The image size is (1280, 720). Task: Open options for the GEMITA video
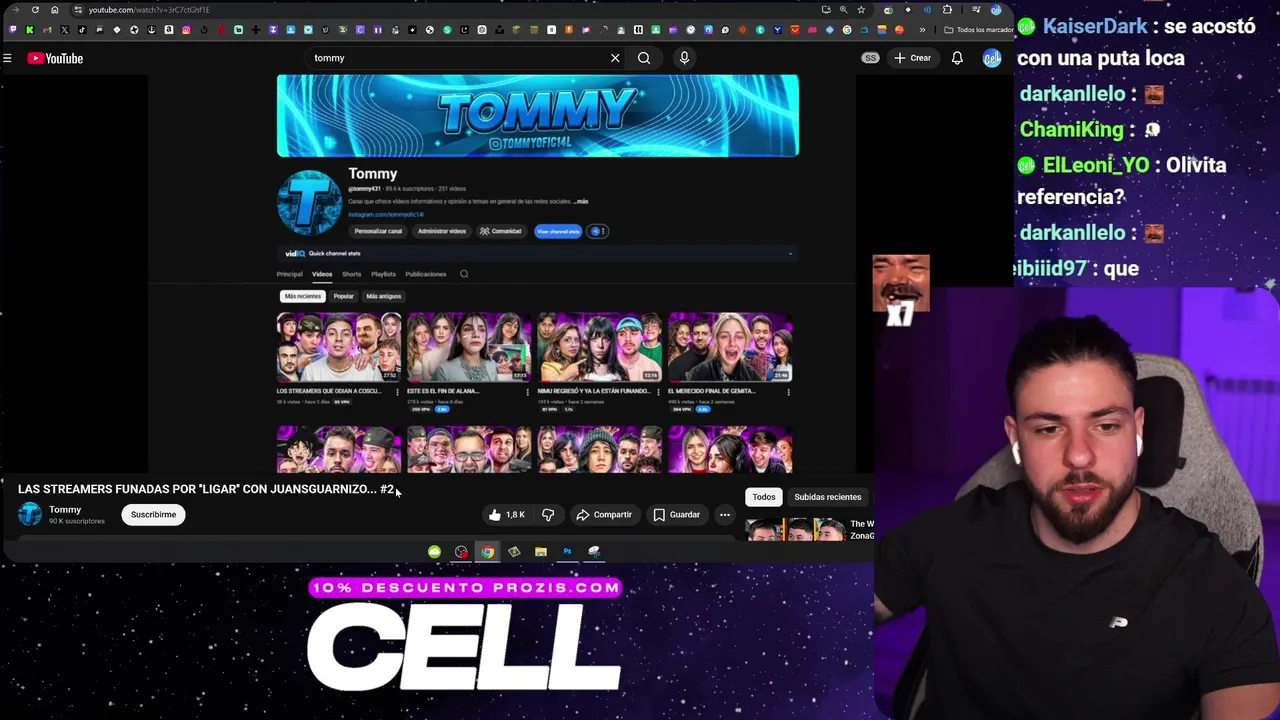(x=788, y=392)
